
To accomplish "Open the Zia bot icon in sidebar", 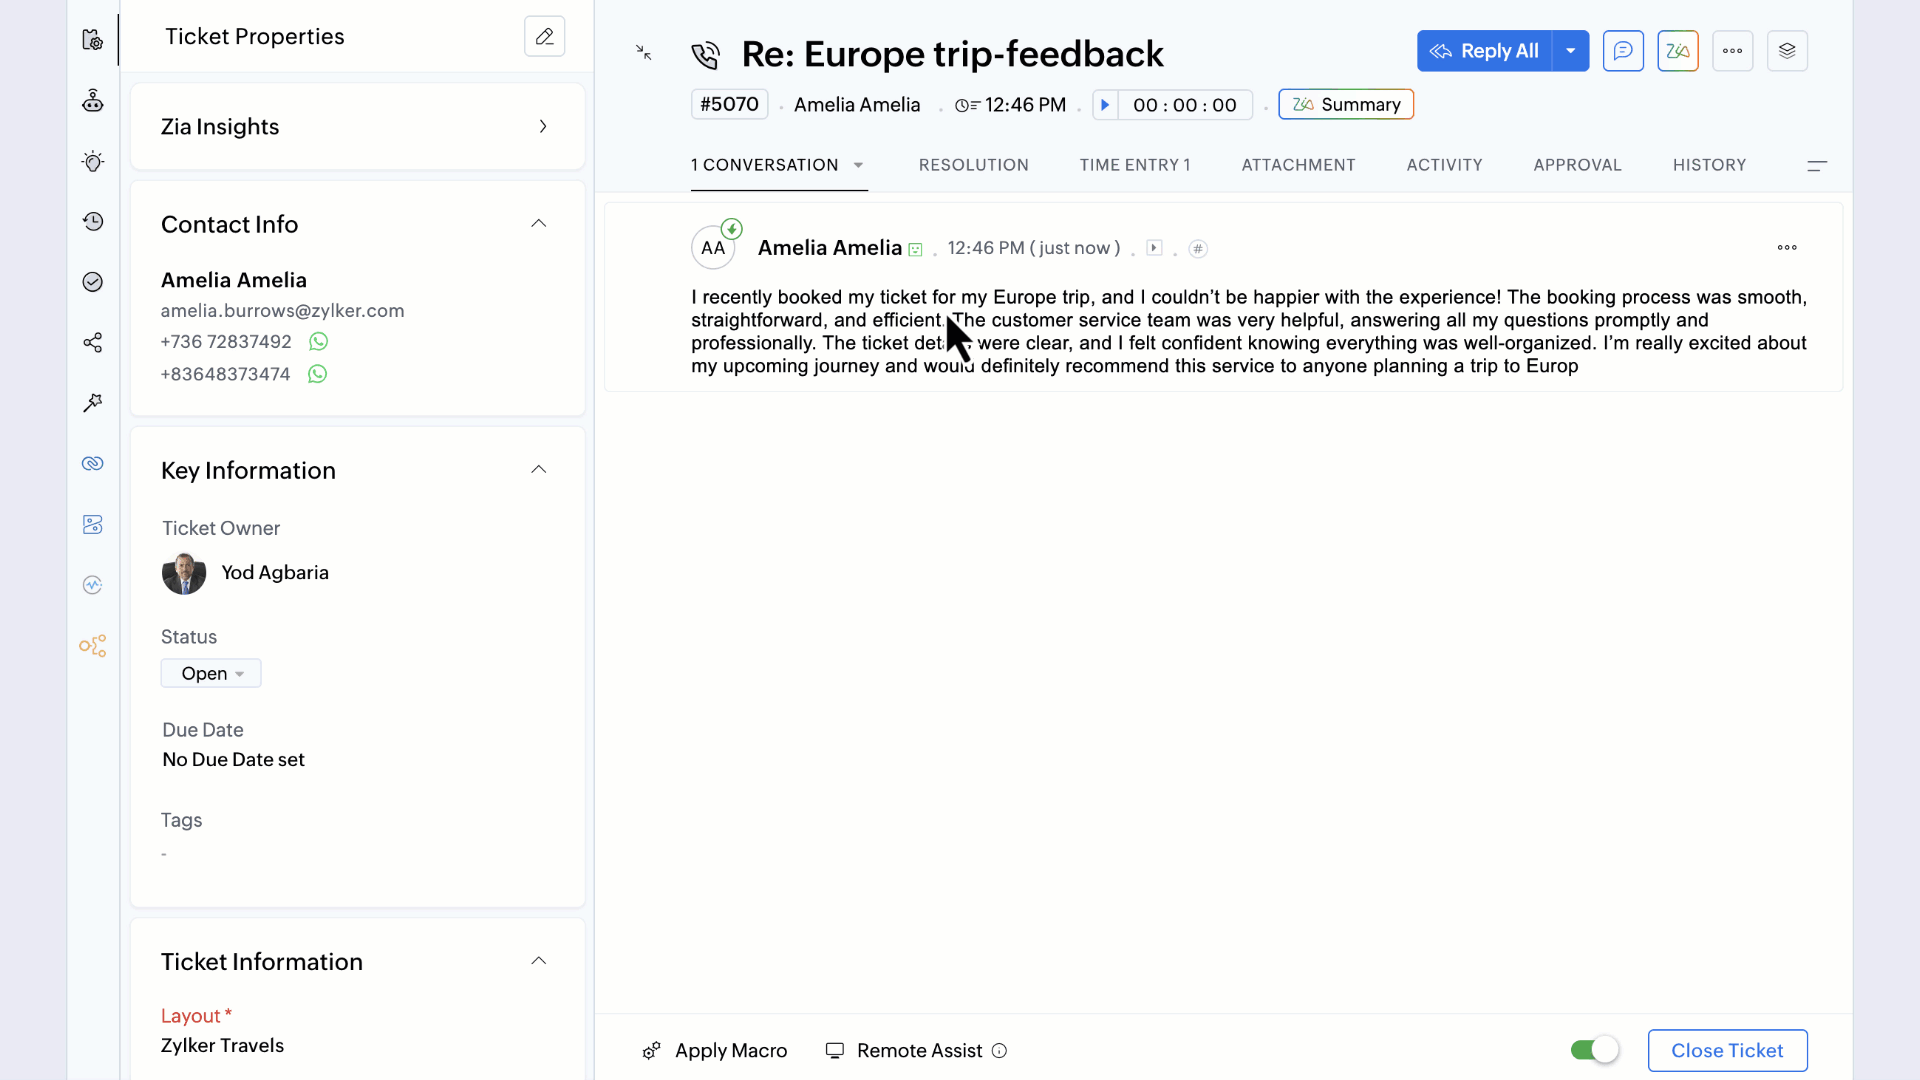I will click(93, 101).
